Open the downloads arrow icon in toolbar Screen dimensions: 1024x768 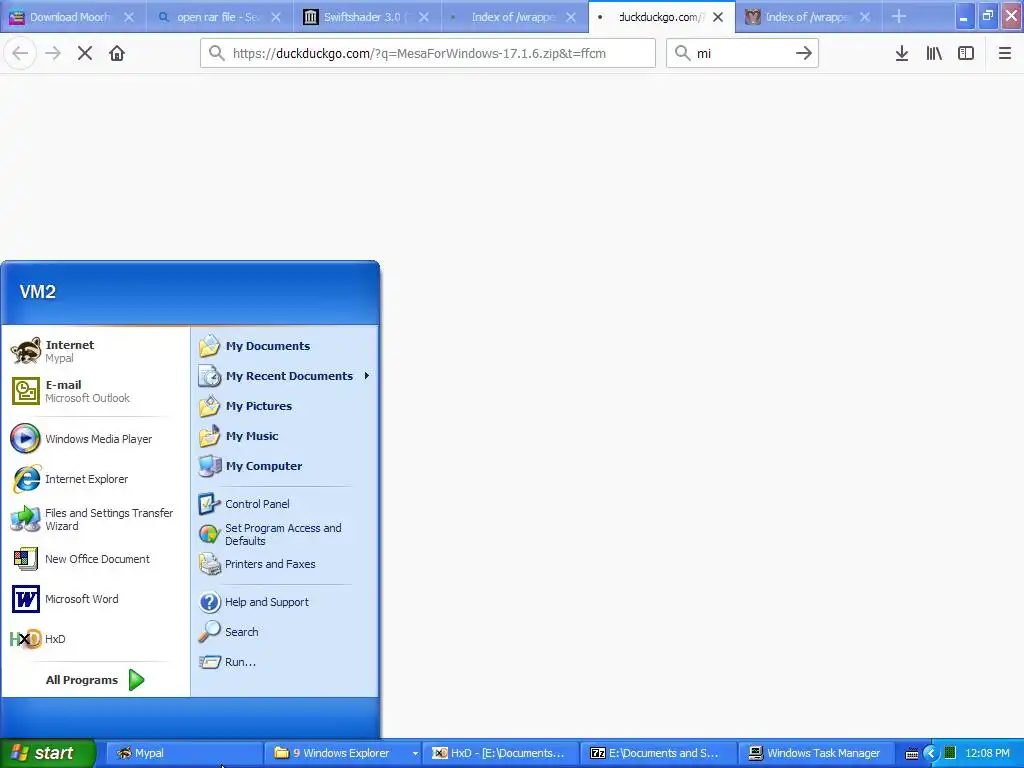point(902,54)
